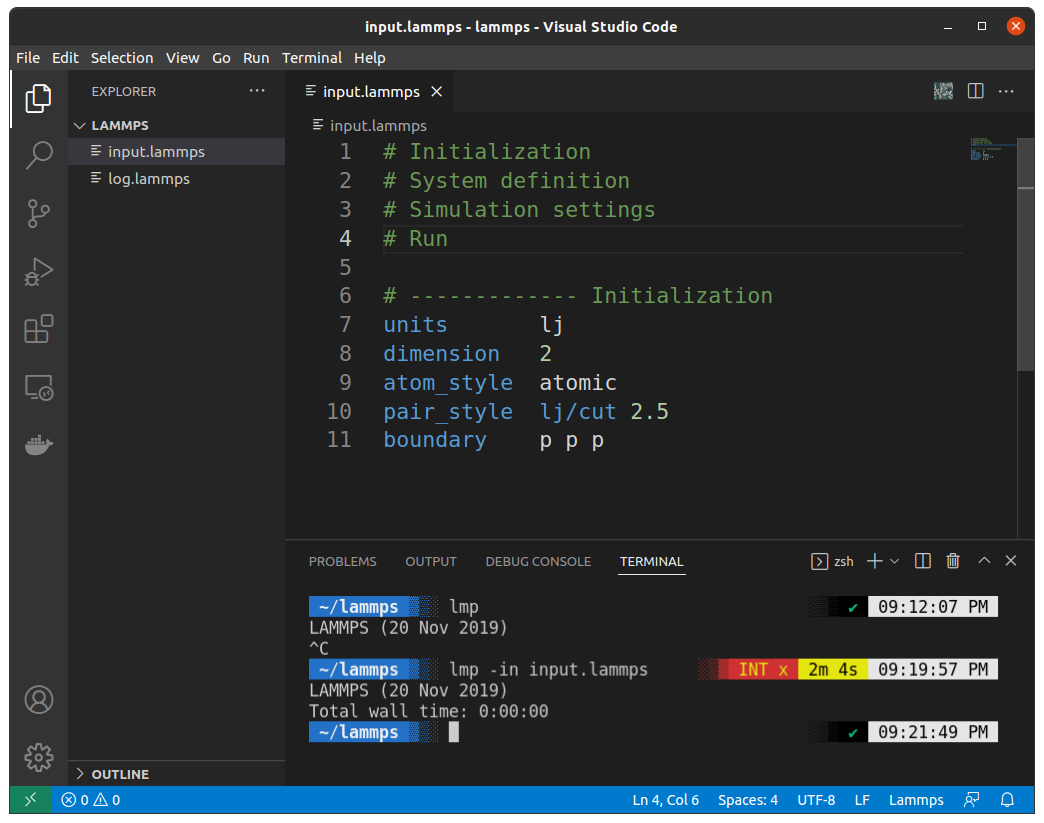Open the Selection menu

click(122, 58)
